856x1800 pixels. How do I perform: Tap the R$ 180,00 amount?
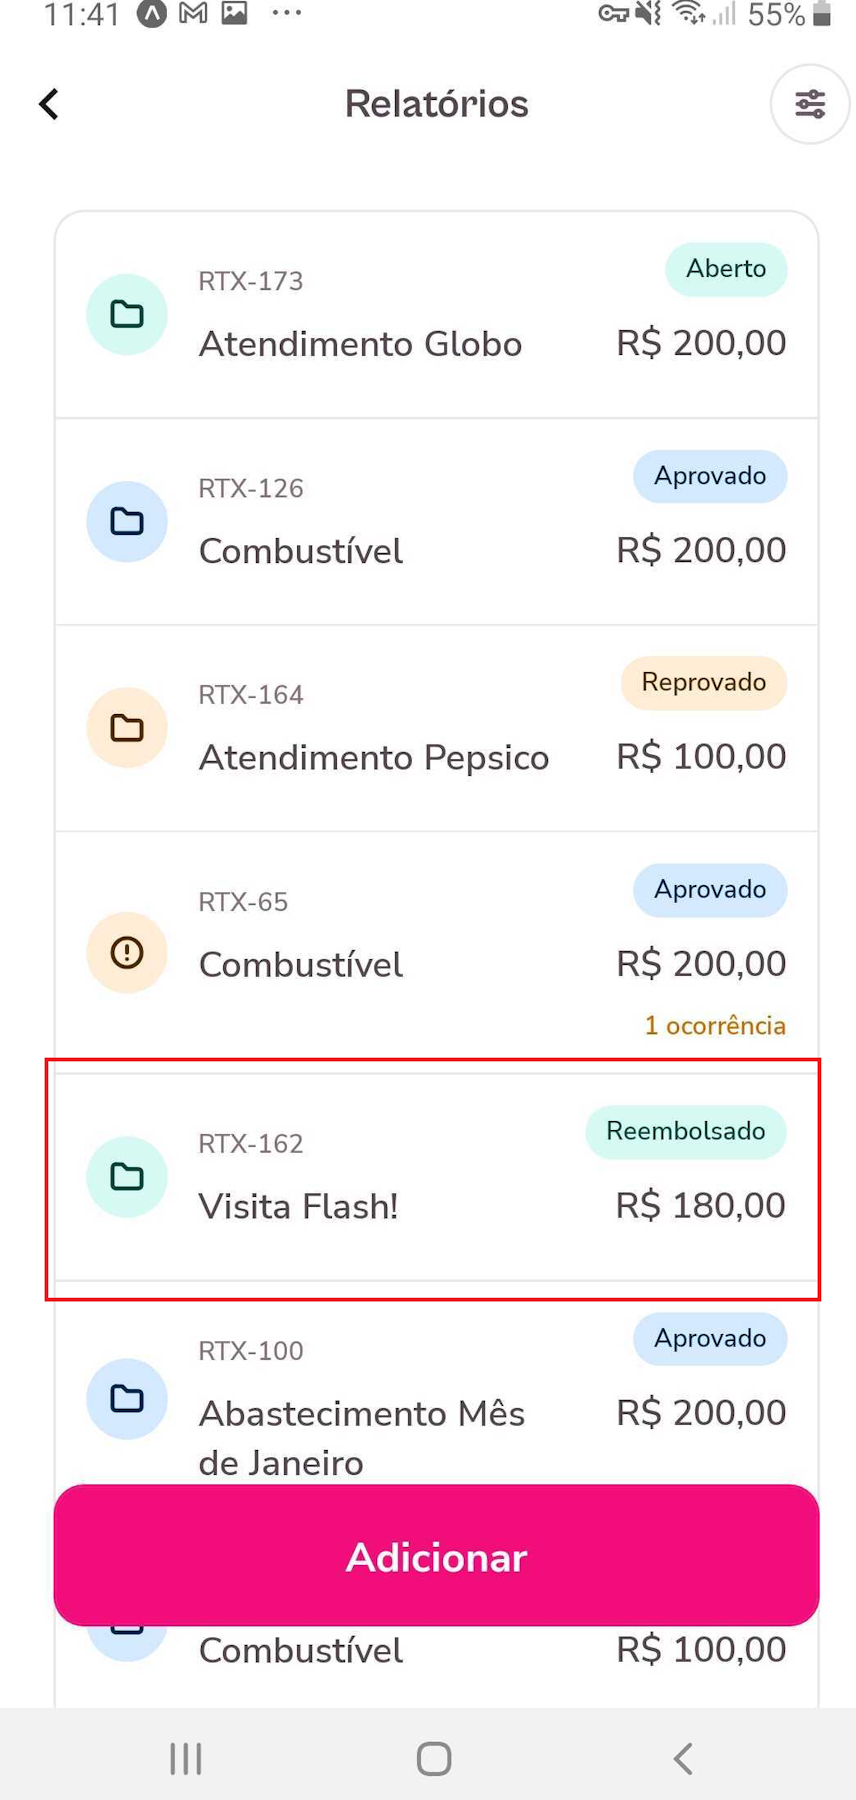coord(700,1206)
